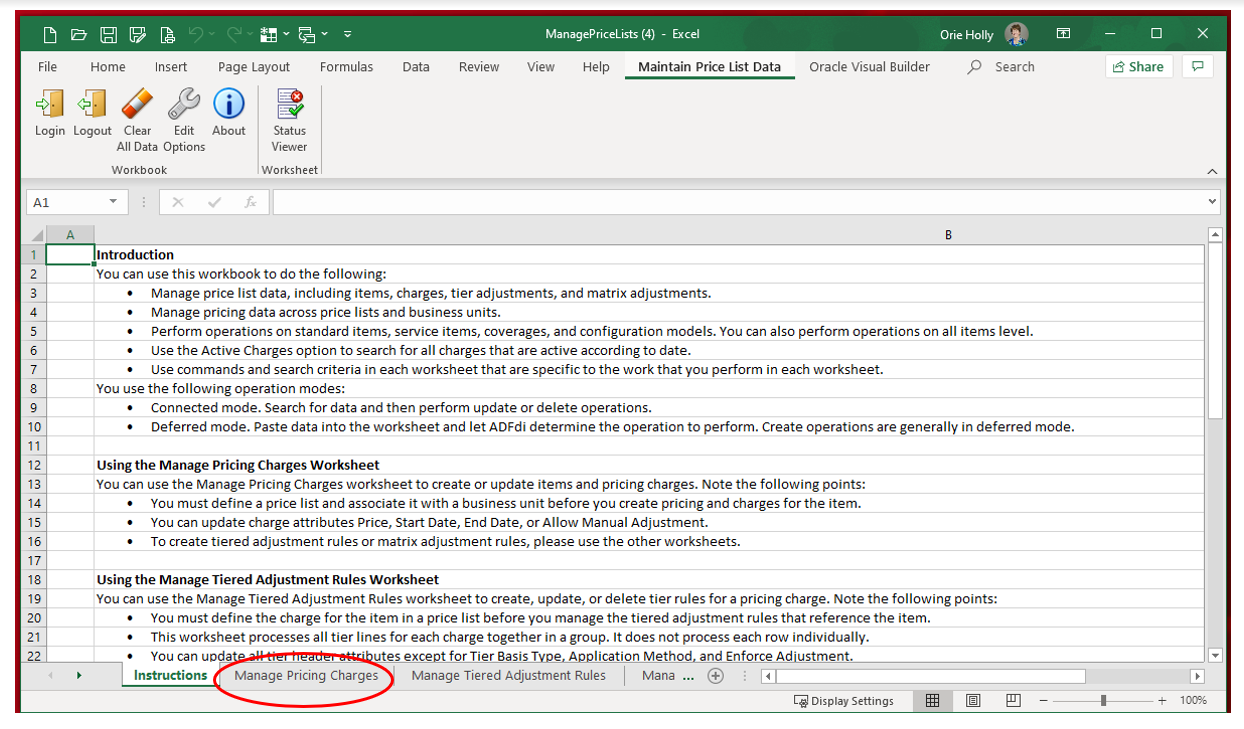The height and width of the screenshot is (729, 1244).
Task: Click the Save icon in Quick Access Toolbar
Action: [108, 35]
